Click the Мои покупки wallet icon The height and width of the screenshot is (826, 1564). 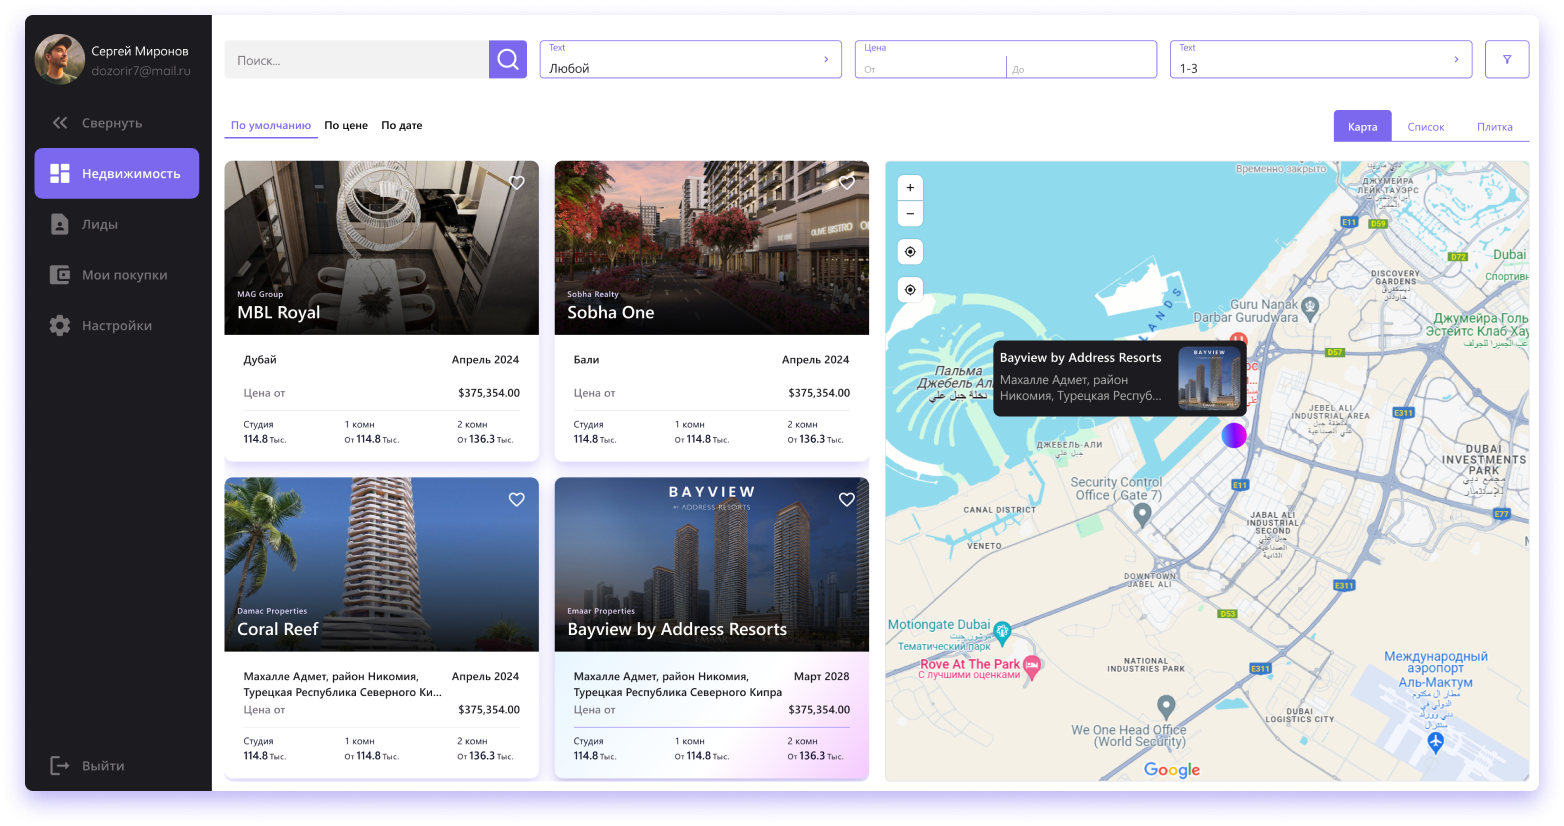tap(60, 275)
